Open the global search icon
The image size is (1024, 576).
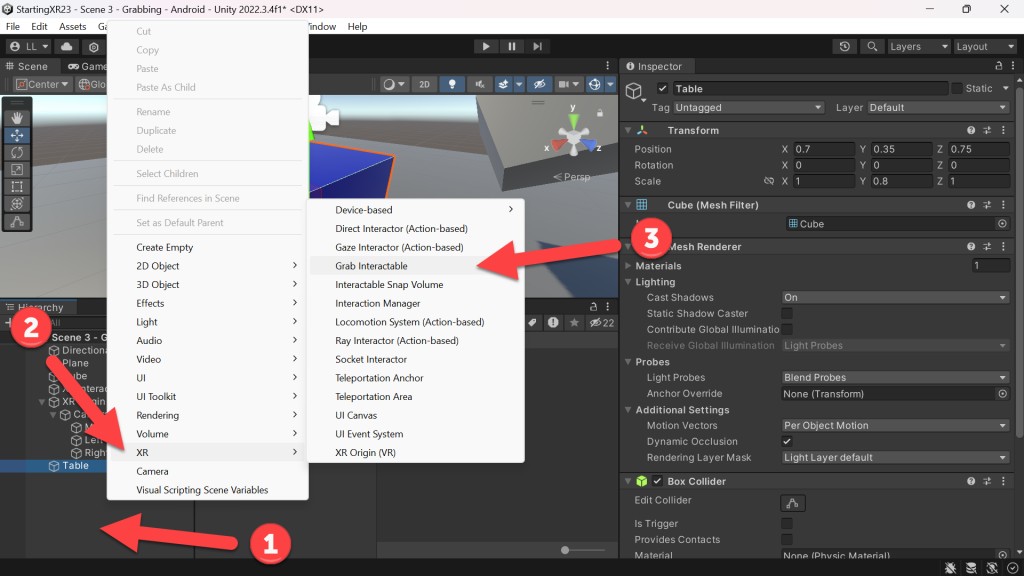[x=872, y=46]
